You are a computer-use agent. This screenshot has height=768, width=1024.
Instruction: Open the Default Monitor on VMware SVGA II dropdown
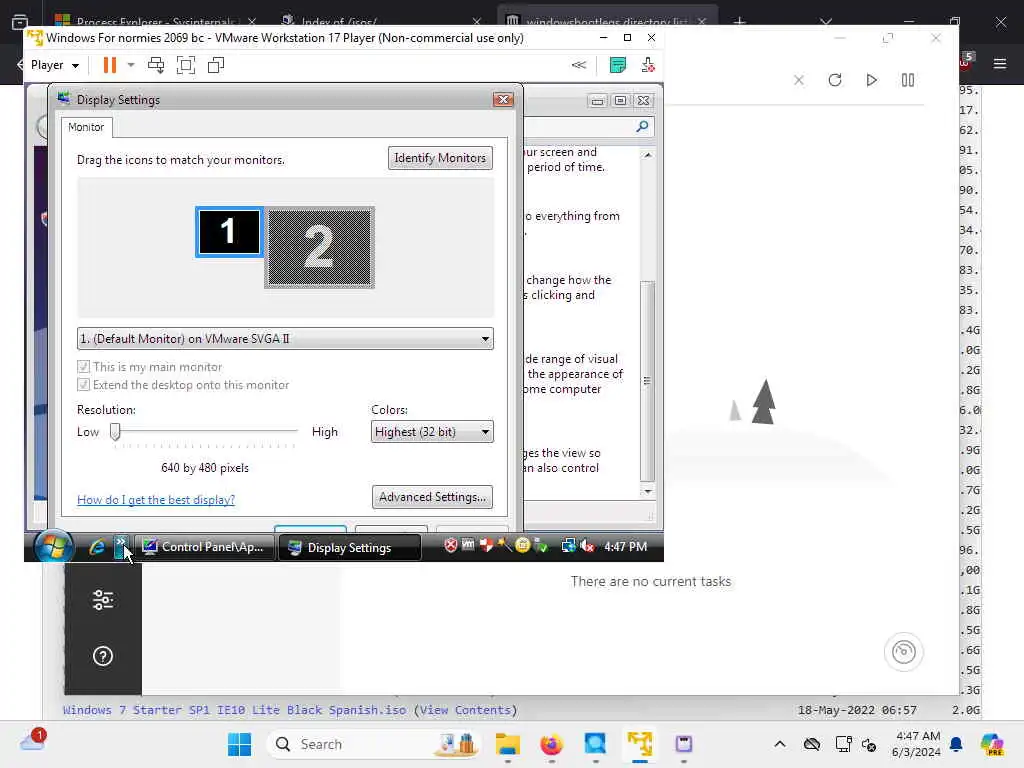[285, 338]
